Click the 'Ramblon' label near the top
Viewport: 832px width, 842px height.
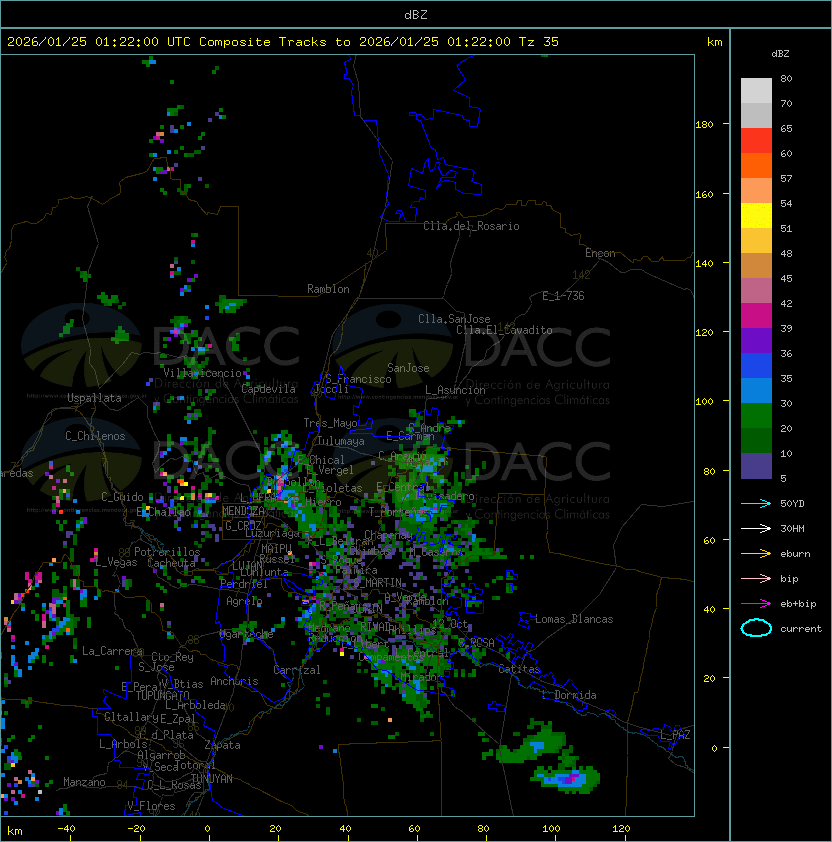click(x=328, y=289)
